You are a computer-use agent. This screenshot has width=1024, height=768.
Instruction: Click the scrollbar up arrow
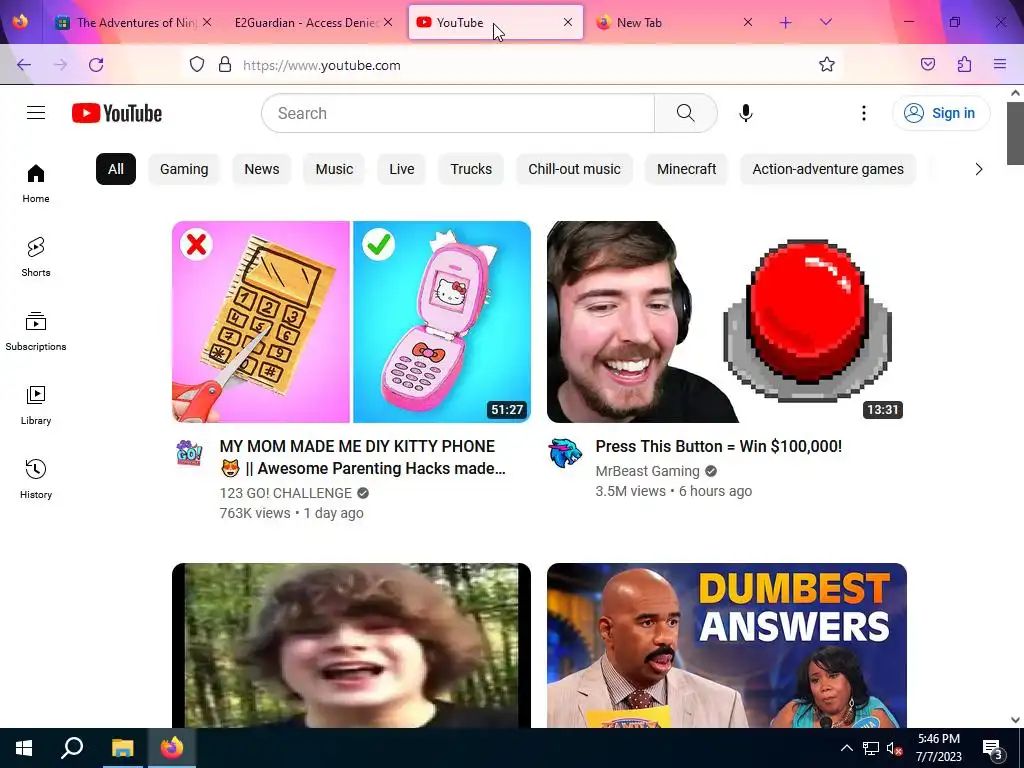point(1015,93)
